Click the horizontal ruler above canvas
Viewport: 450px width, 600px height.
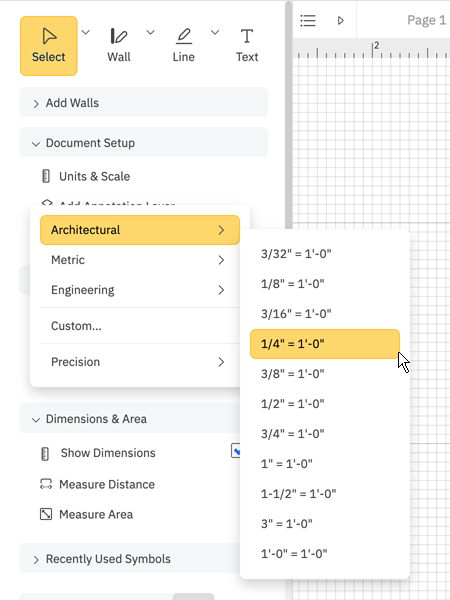371,49
